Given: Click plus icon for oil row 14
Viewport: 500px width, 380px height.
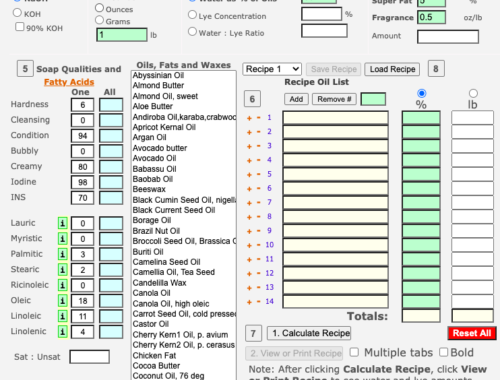Looking at the screenshot, I should point(249,302).
